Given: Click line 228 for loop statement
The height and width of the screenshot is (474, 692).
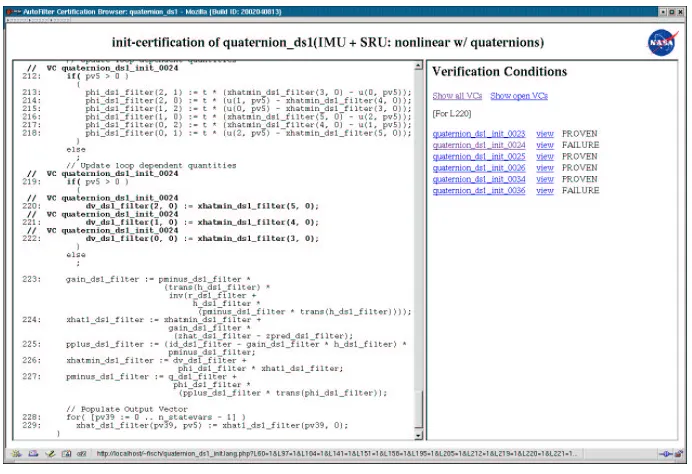Looking at the screenshot, I should (x=156, y=417).
